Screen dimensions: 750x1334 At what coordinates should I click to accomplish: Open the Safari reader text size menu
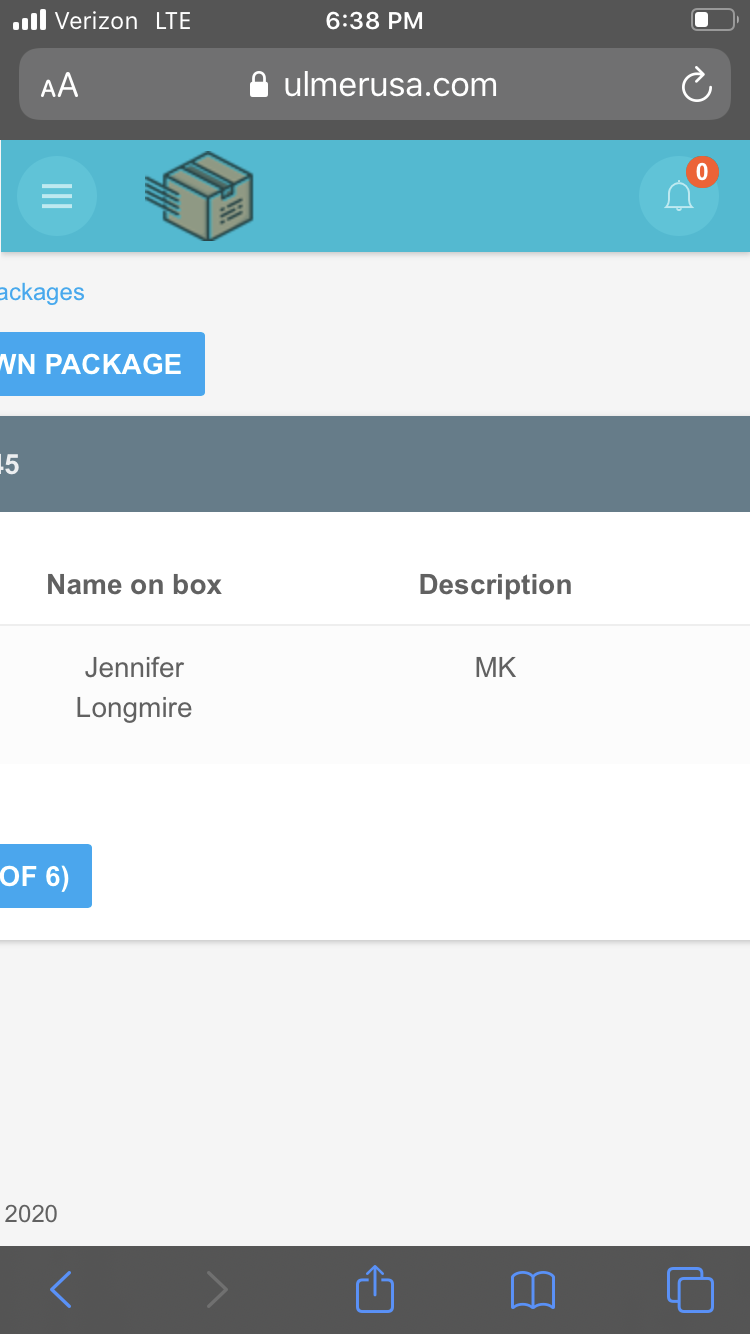(x=60, y=86)
